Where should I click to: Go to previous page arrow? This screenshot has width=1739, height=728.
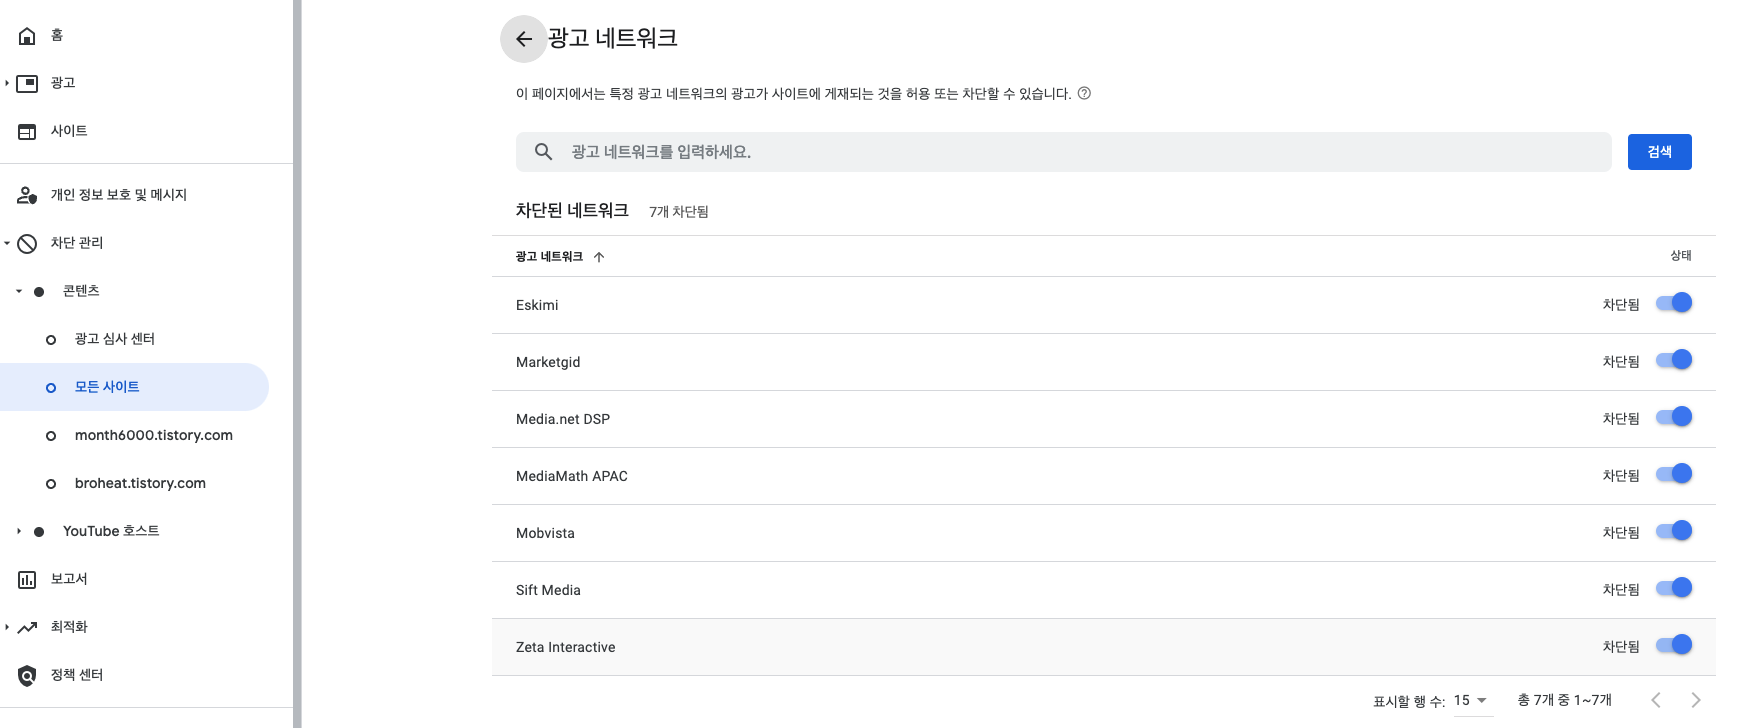click(x=1656, y=700)
